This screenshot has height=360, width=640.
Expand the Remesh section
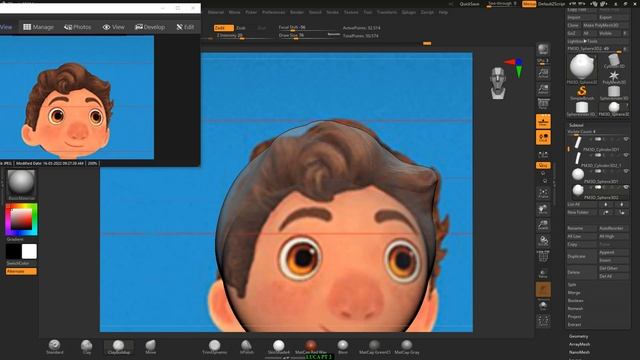(x=576, y=309)
